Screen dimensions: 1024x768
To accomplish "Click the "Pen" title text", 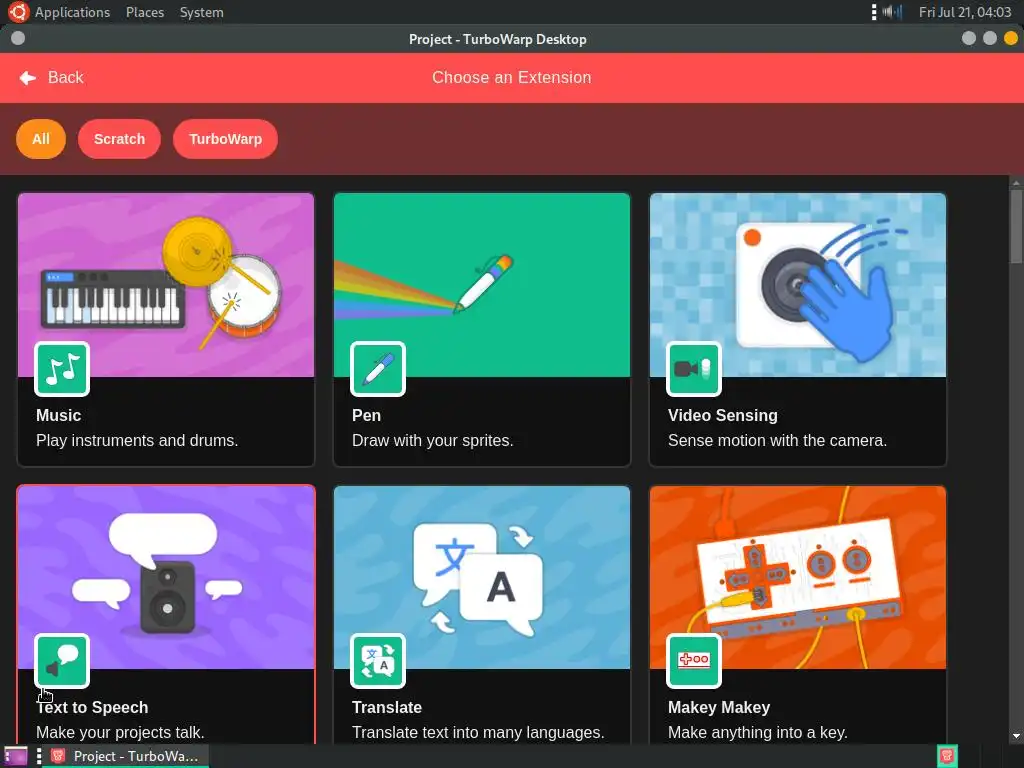I will [x=366, y=415].
